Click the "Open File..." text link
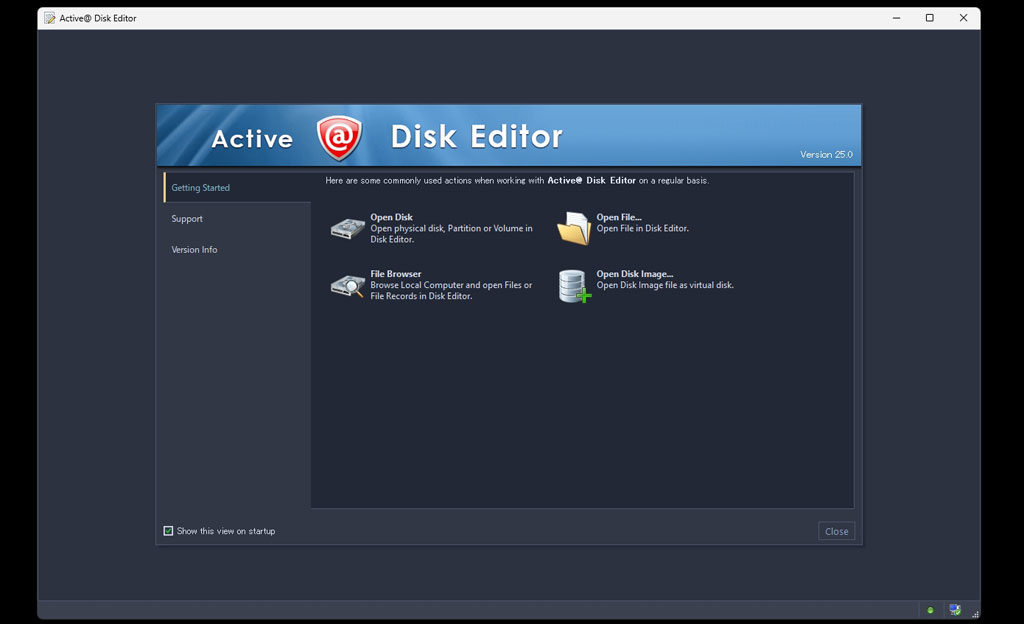Image resolution: width=1024 pixels, height=624 pixels. [619, 217]
